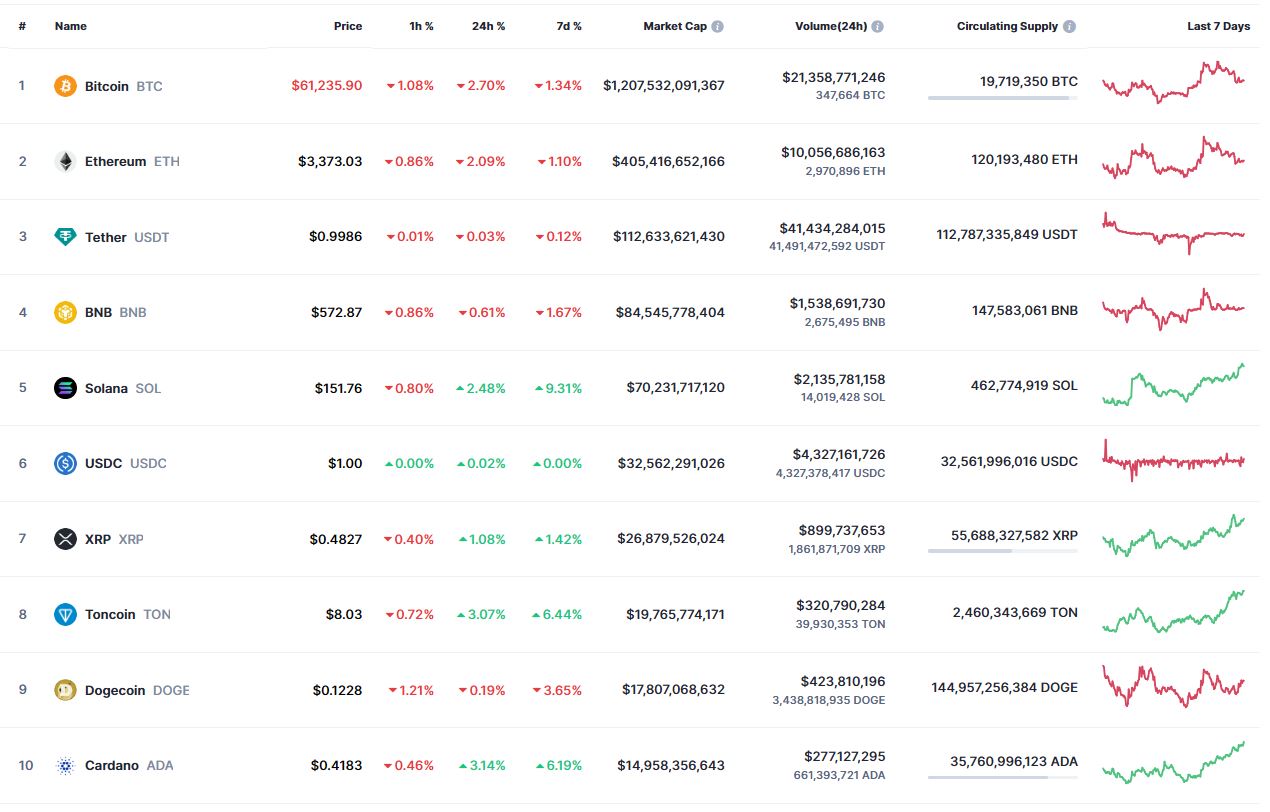Open the Cardano ADA coin page
The width and height of the screenshot is (1270, 812).
112,766
